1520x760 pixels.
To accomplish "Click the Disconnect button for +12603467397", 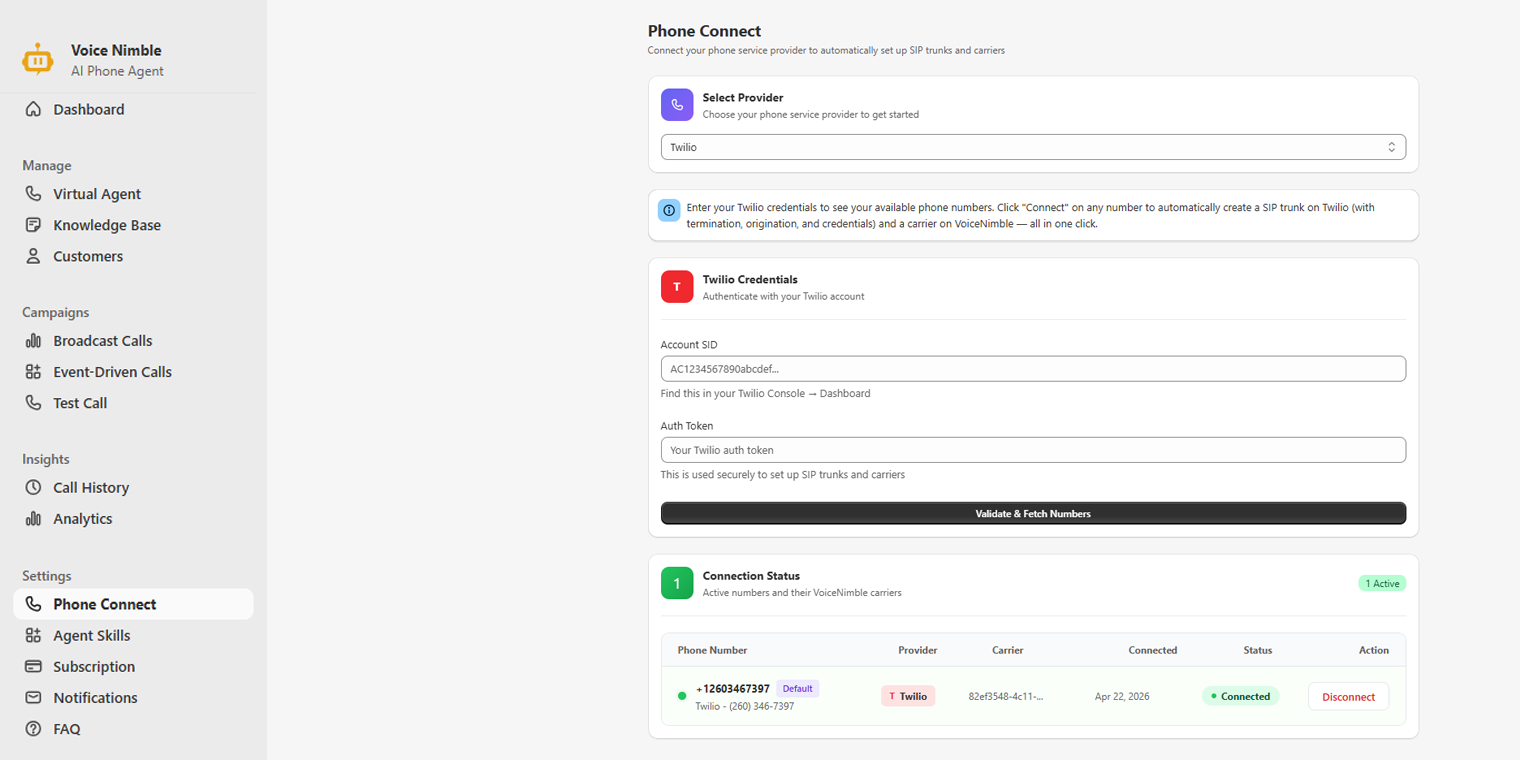I will pos(1348,696).
